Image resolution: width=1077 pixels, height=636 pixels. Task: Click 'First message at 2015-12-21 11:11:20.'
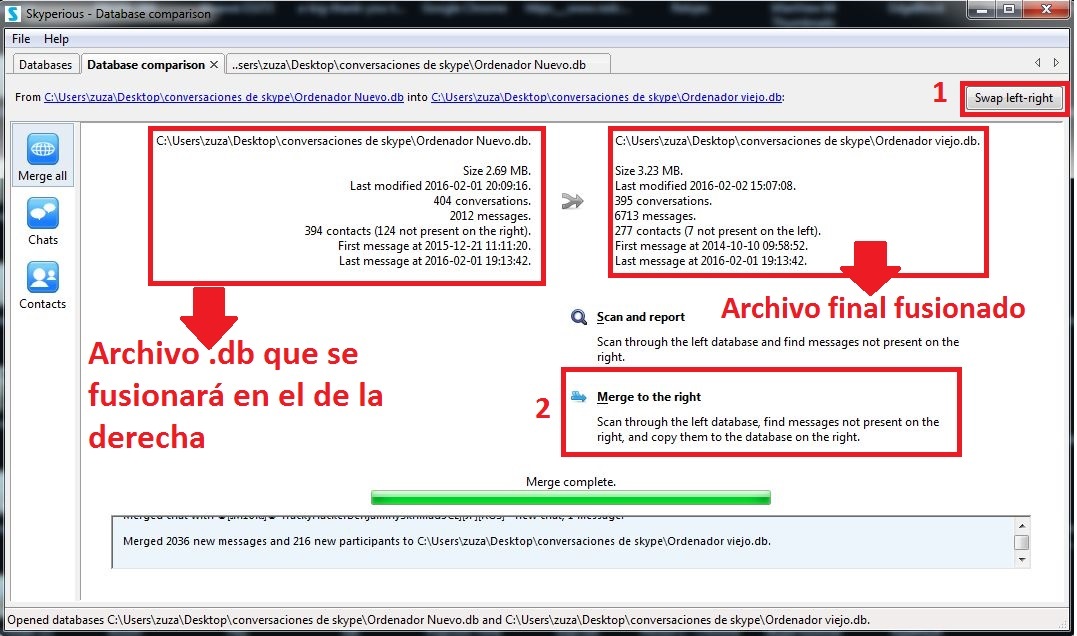tap(434, 246)
